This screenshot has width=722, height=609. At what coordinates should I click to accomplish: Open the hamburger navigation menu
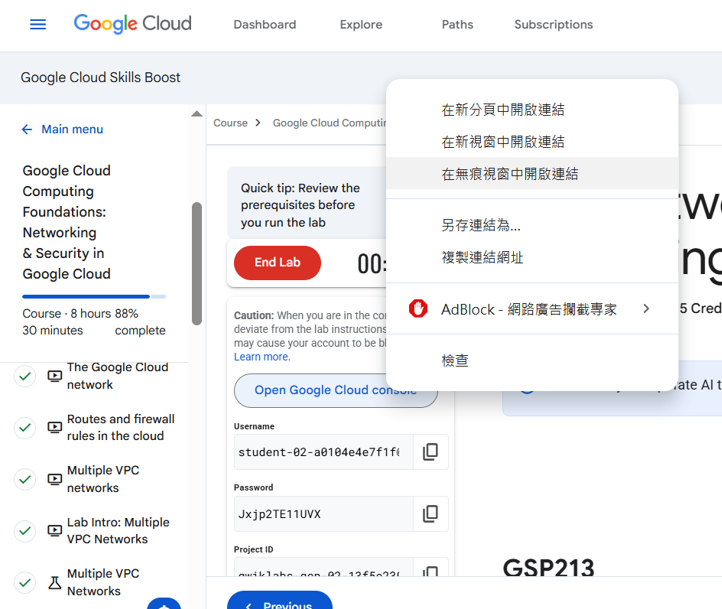38,24
